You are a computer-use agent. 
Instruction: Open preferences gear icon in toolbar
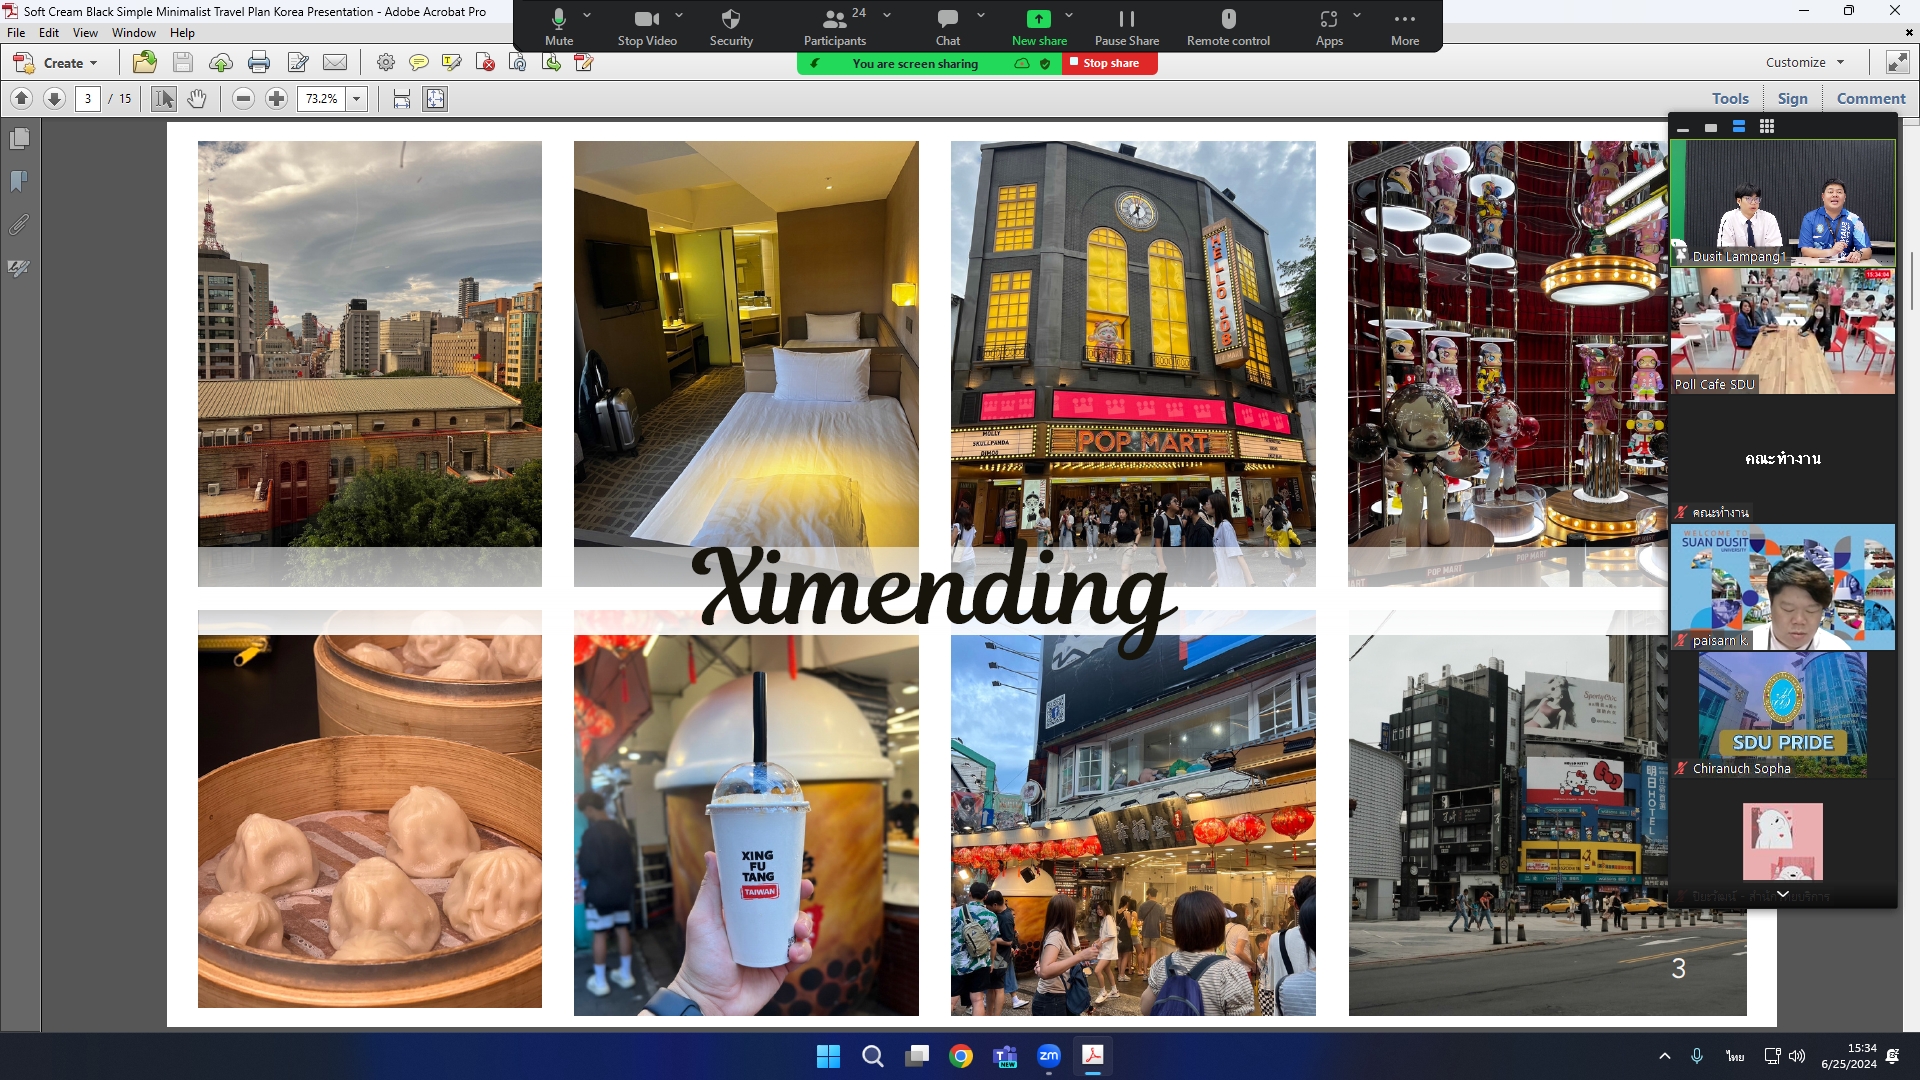click(385, 63)
